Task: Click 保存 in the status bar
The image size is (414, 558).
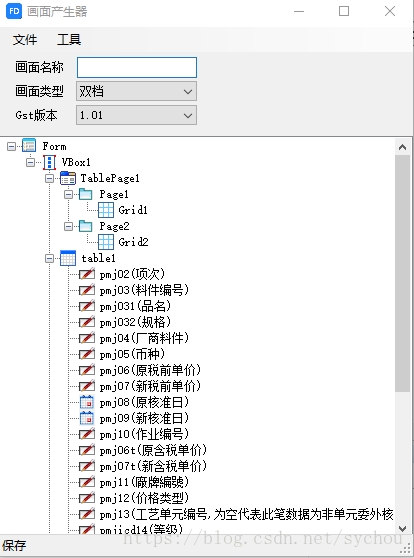Action: (14, 546)
